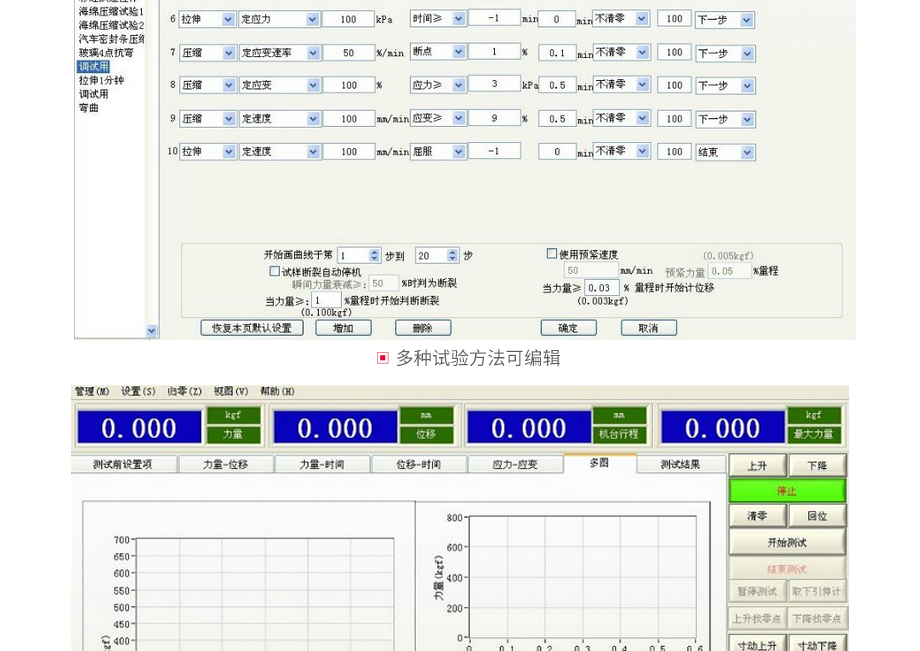
Task: Switch to the 力量-位移 tab
Action: (x=225, y=465)
